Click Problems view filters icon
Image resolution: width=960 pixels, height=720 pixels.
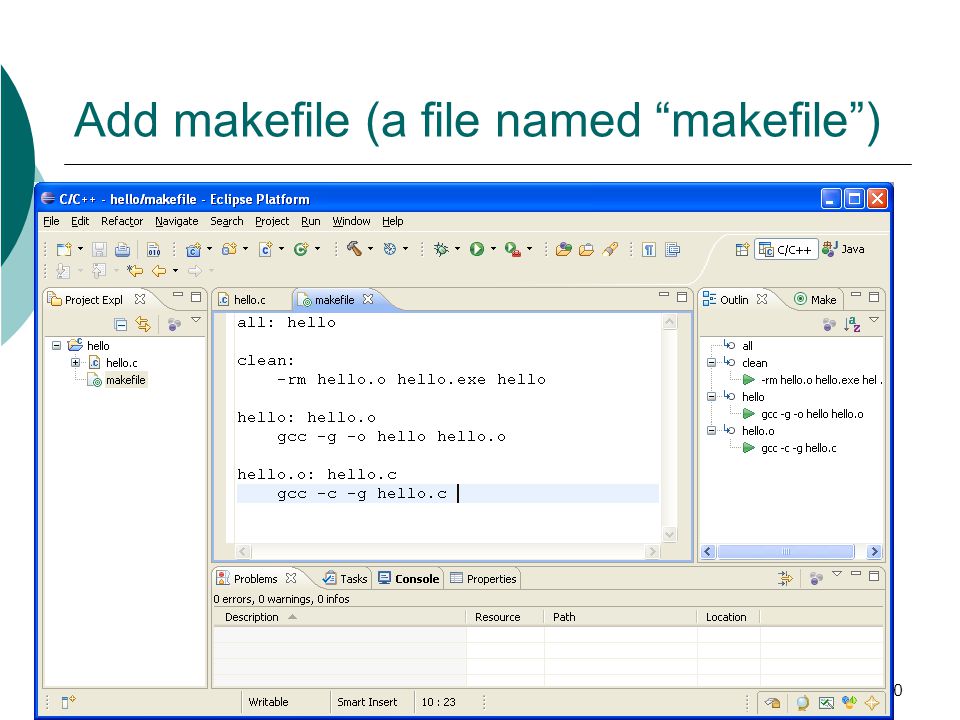click(x=816, y=578)
